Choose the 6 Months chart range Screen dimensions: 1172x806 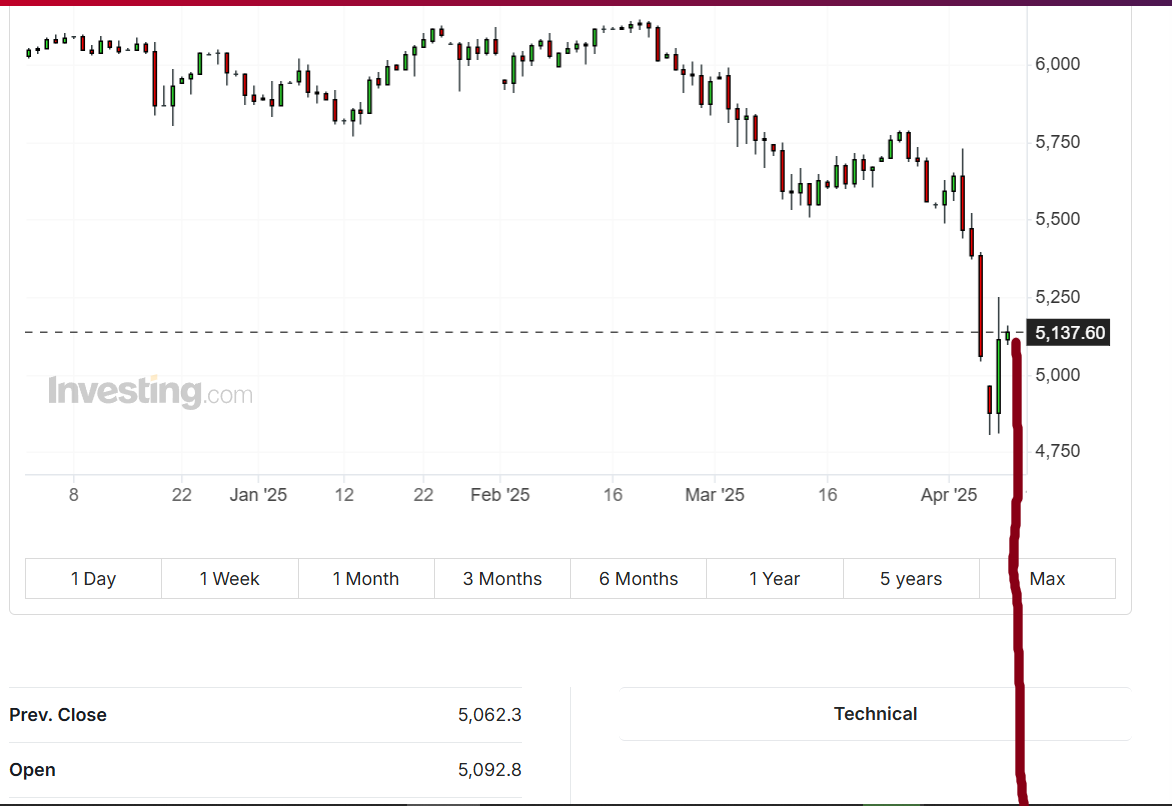(x=638, y=579)
